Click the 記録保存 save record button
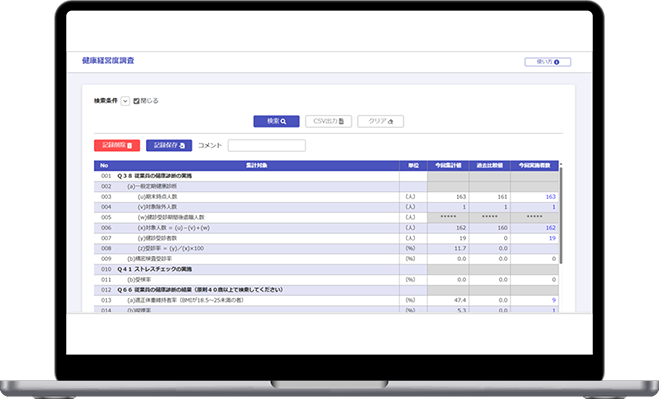 (169, 145)
